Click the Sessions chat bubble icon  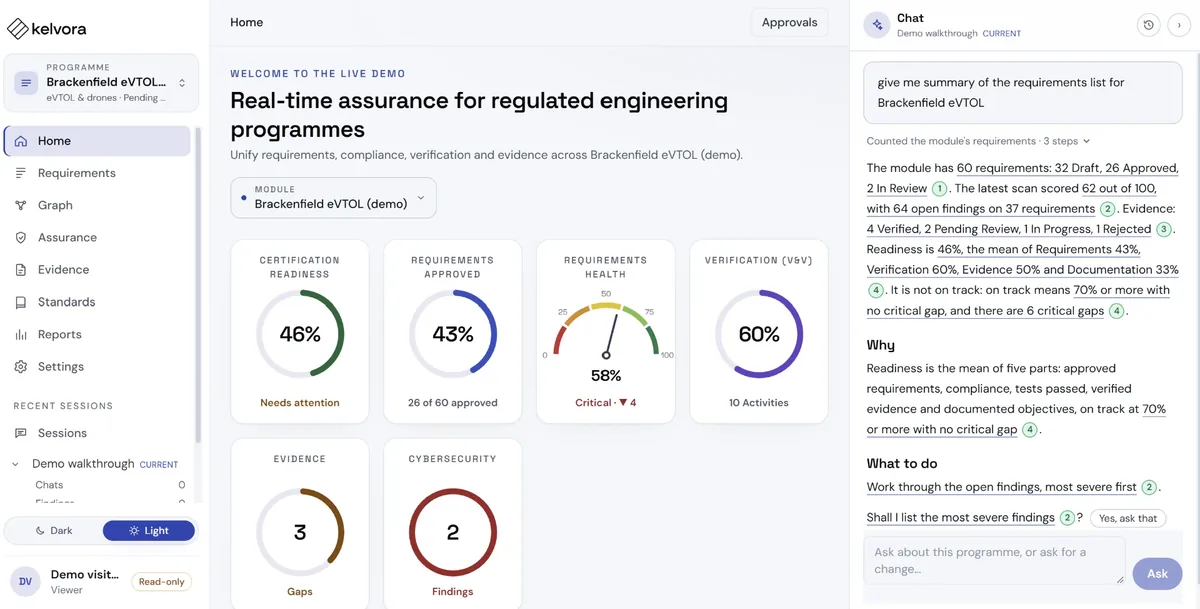click(x=21, y=433)
